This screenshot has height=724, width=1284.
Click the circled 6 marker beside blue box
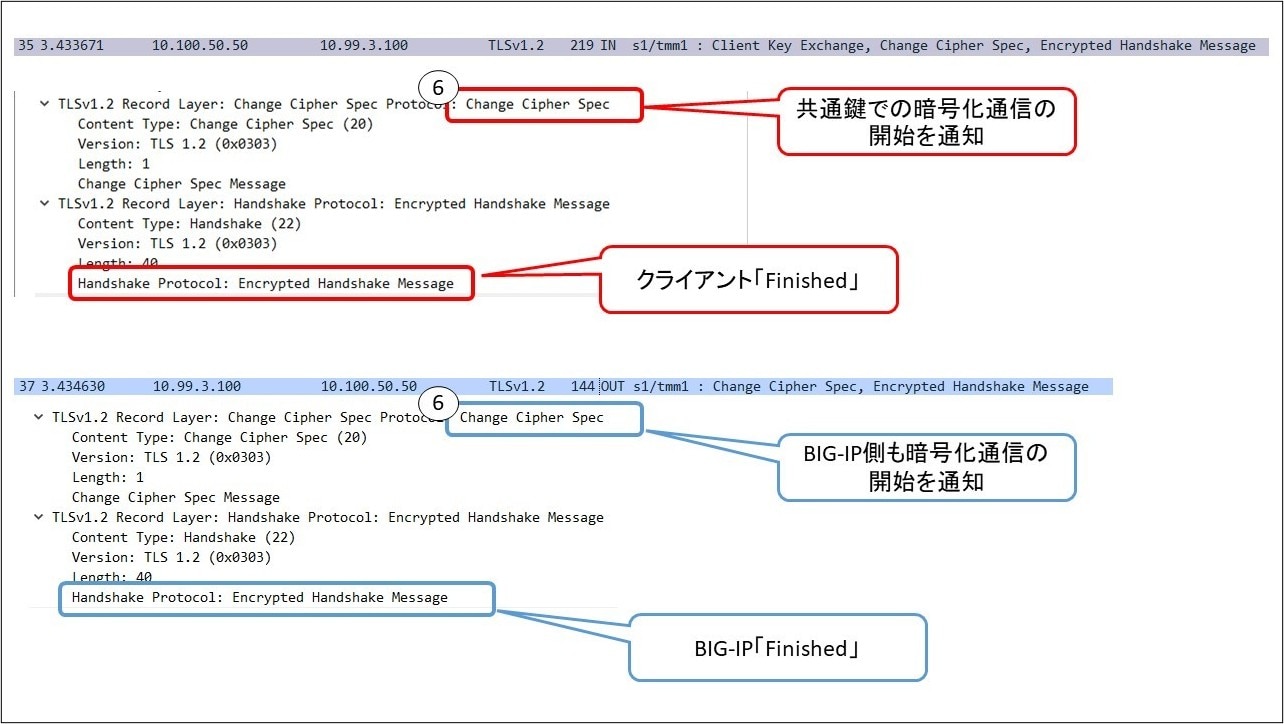click(437, 402)
